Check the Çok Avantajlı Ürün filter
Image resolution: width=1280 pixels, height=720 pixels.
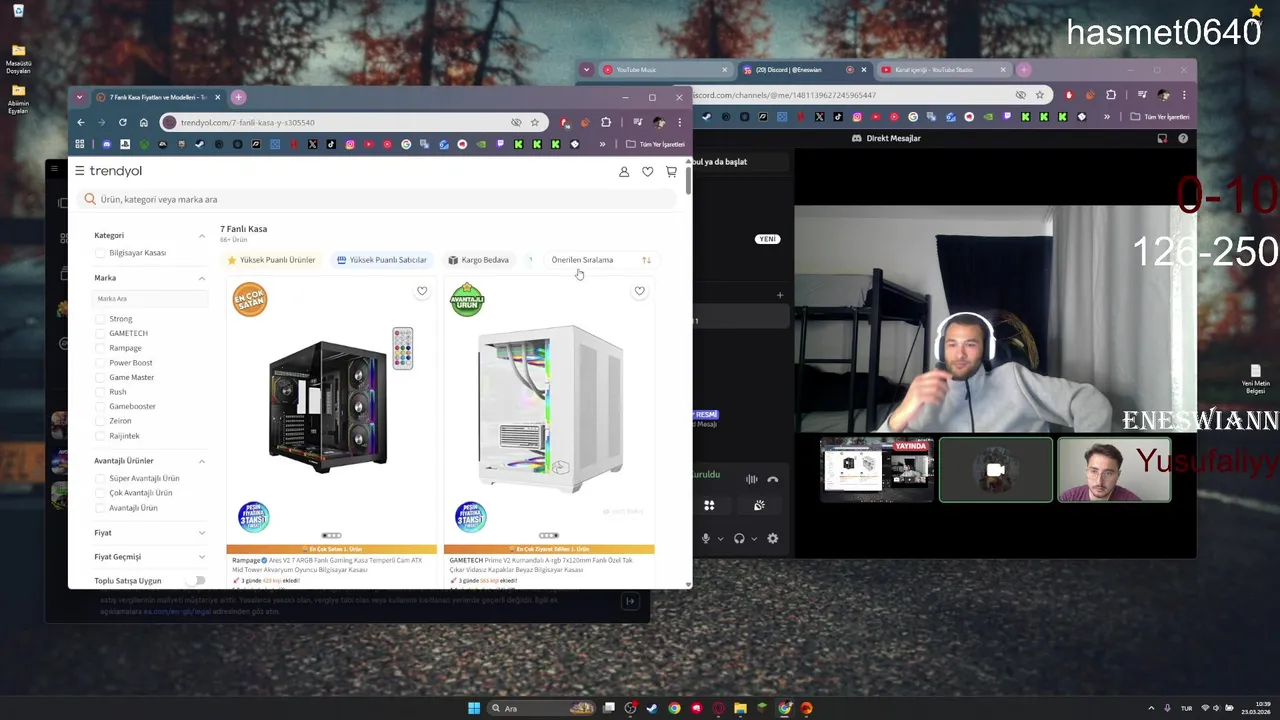[100, 493]
